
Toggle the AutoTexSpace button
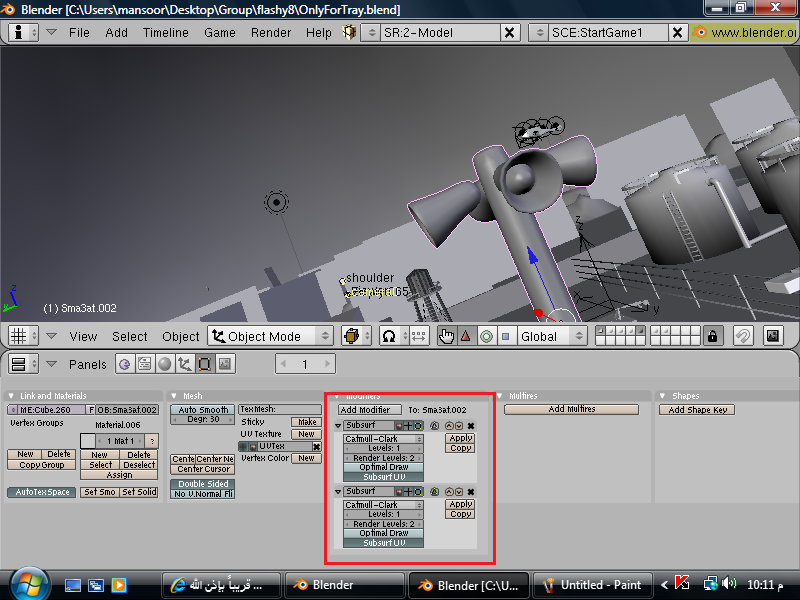pyautogui.click(x=42, y=492)
